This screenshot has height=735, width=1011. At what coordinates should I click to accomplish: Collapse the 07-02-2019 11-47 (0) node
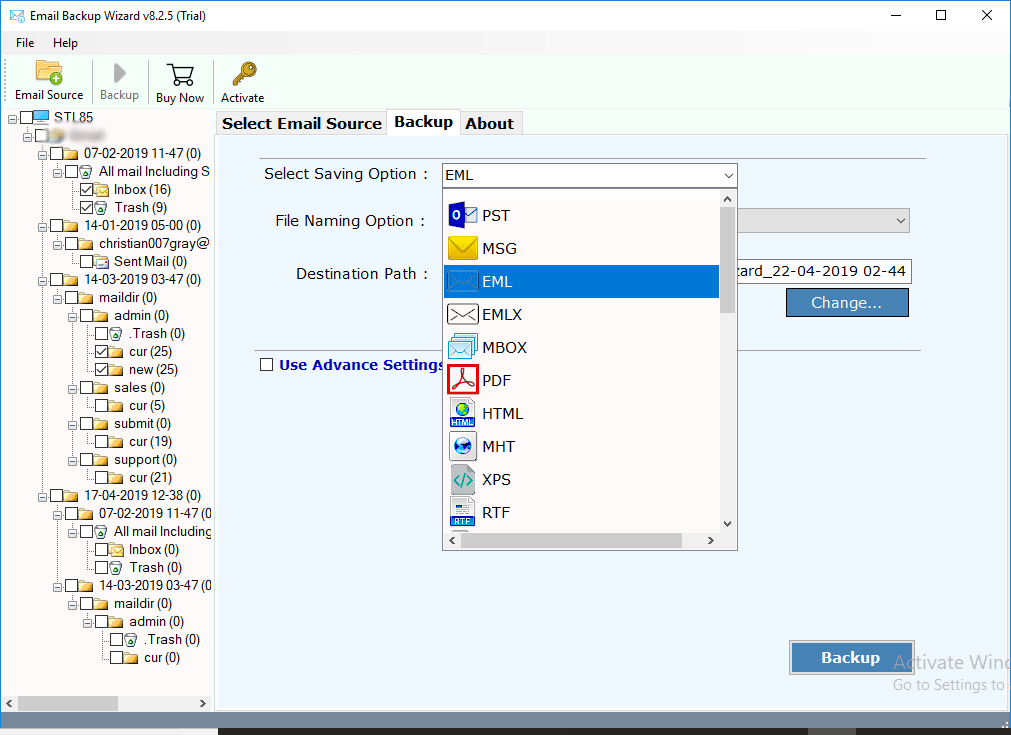(43, 155)
